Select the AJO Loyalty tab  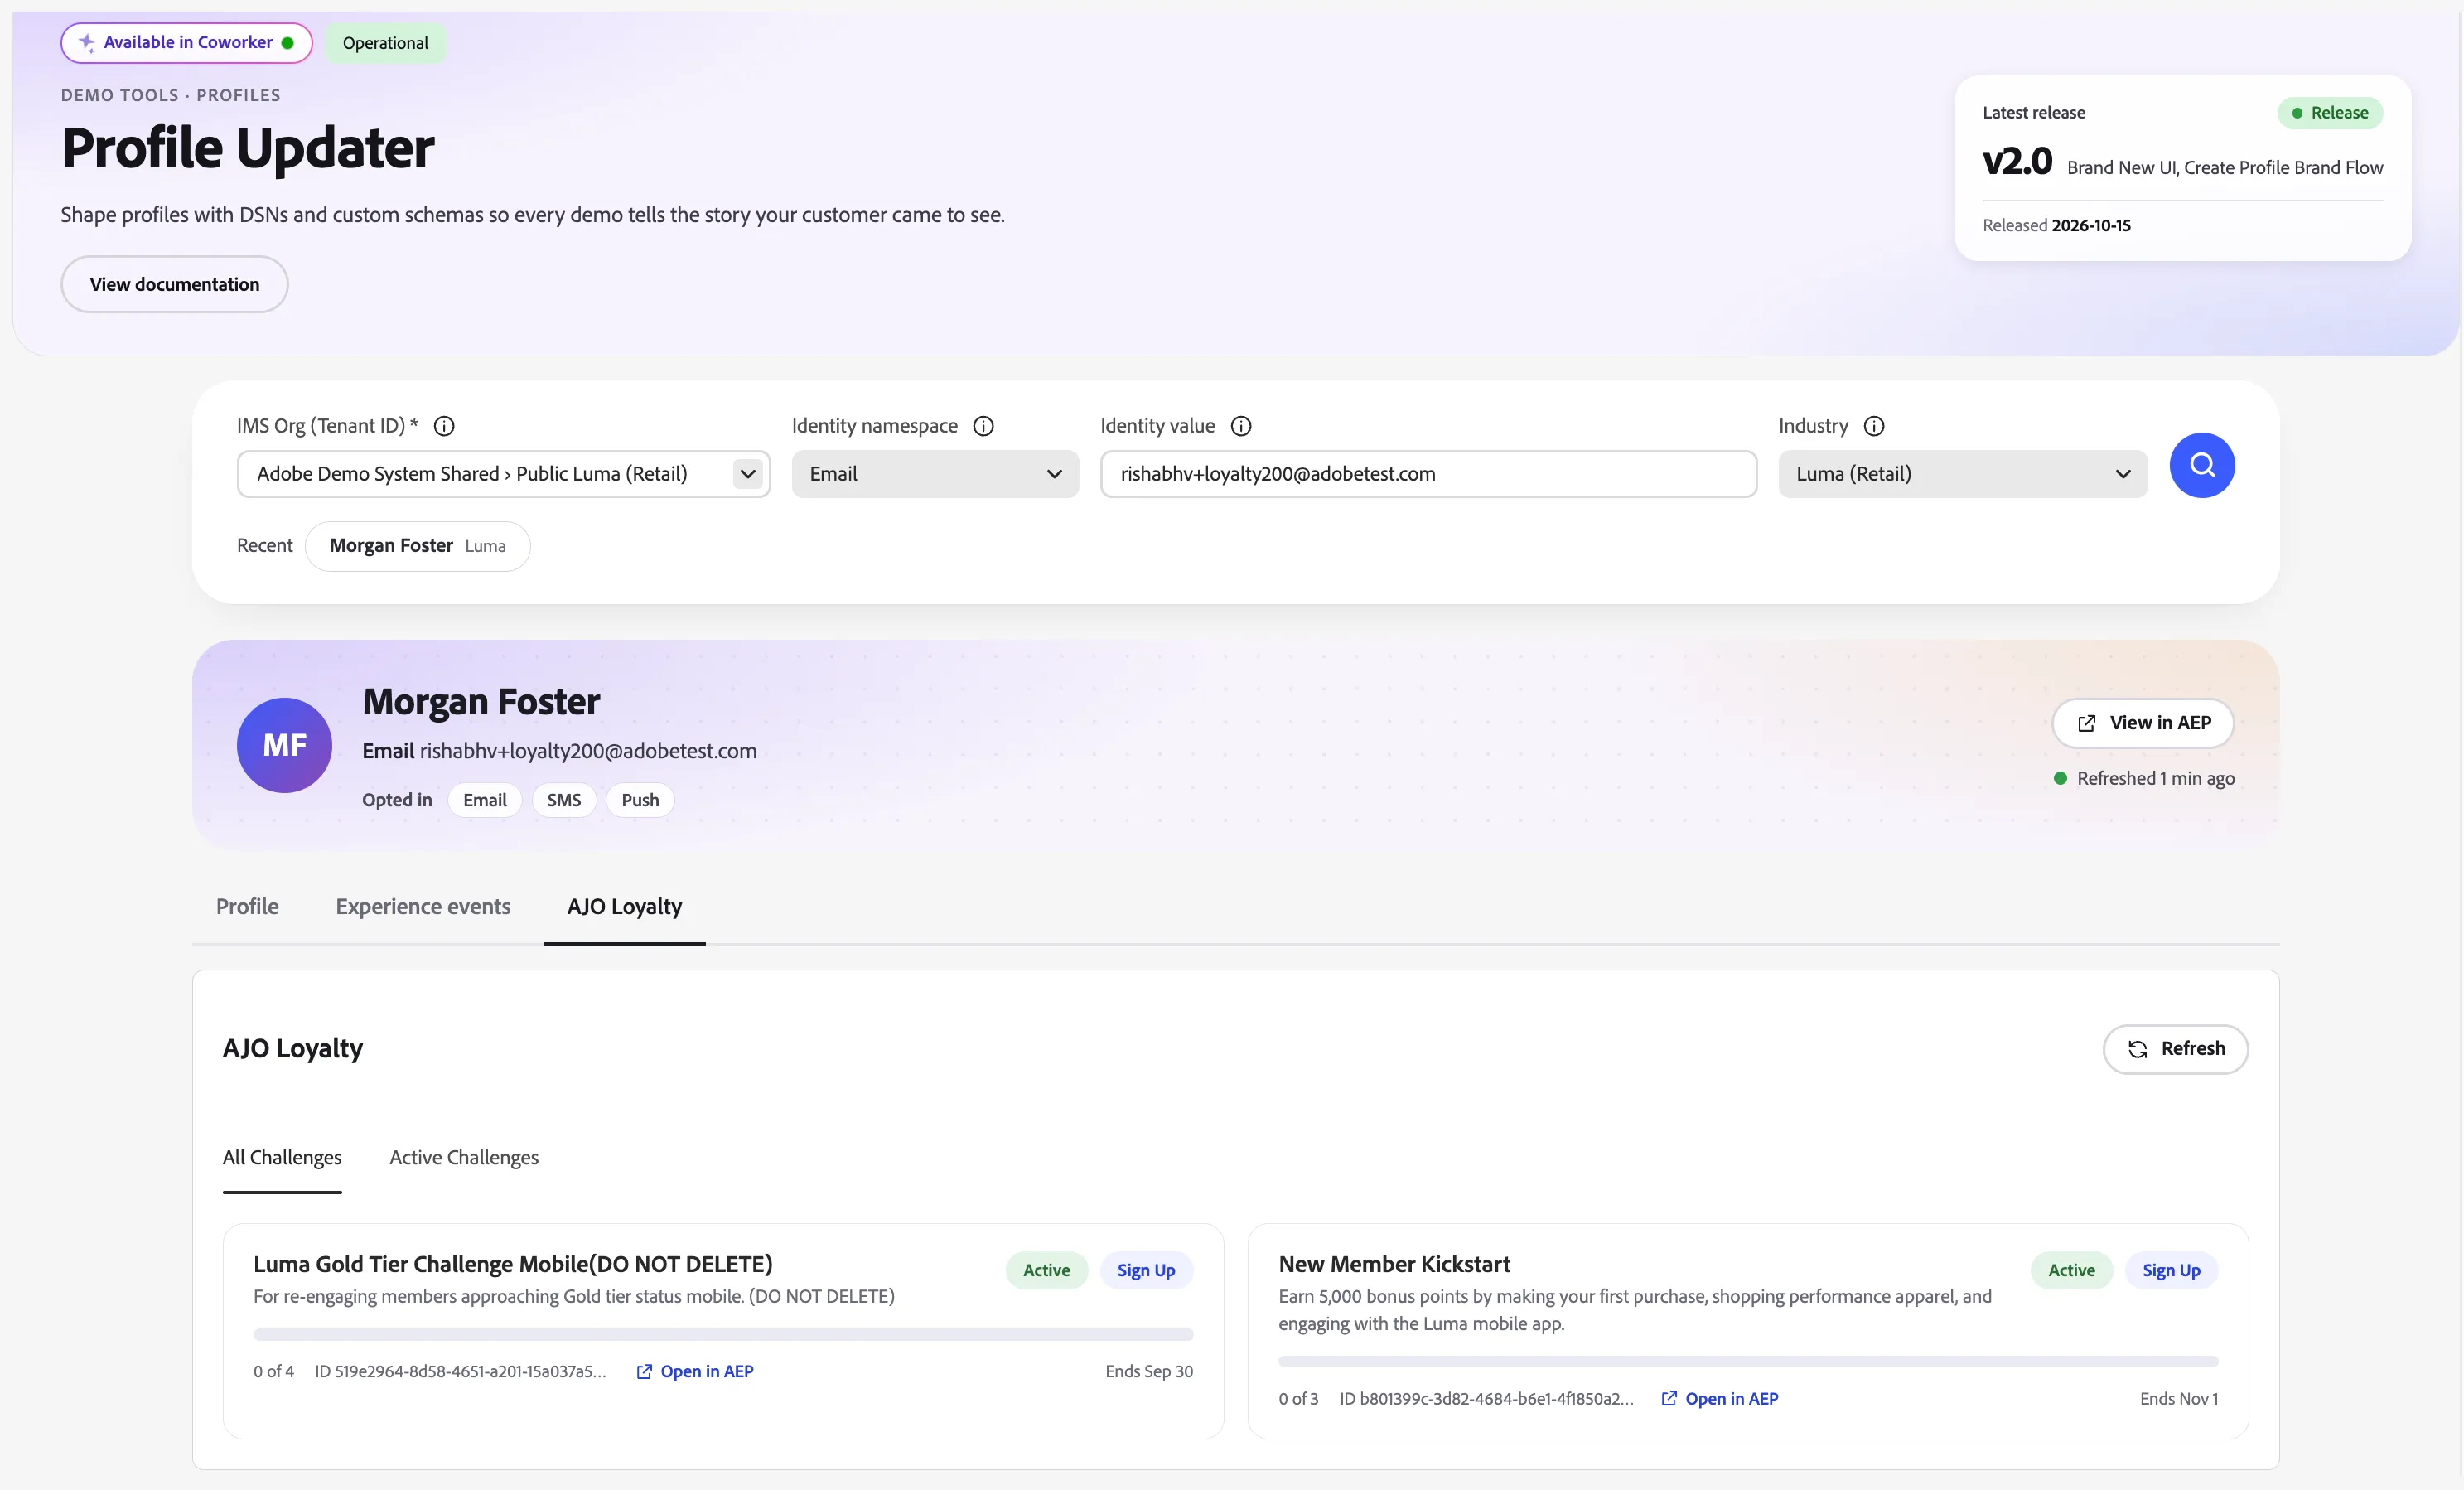(x=624, y=906)
